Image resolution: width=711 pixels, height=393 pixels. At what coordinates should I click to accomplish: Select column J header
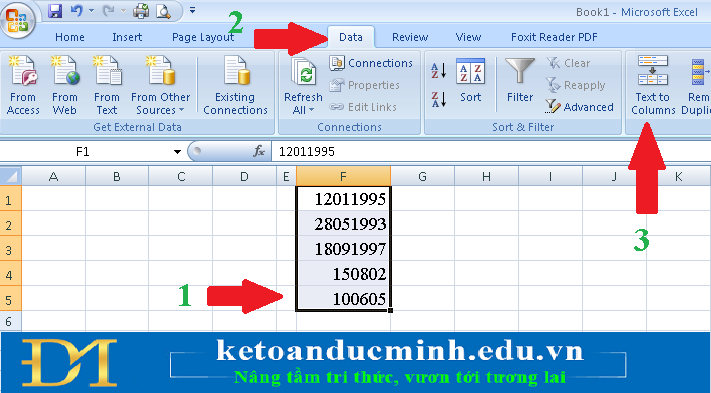[614, 176]
